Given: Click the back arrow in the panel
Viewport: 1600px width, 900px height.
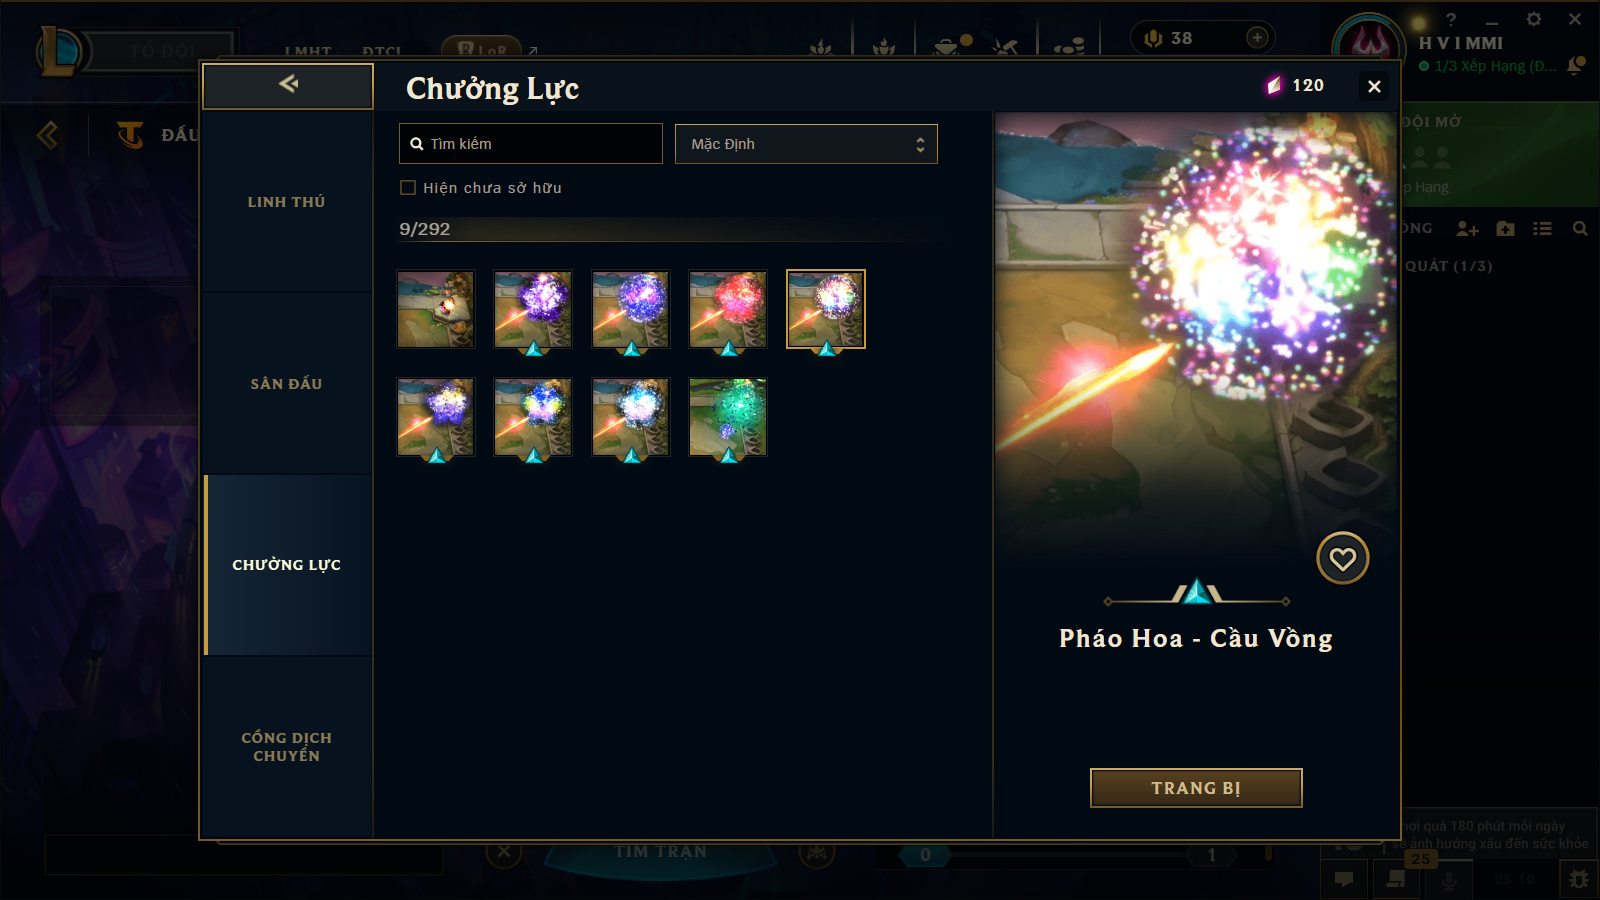Looking at the screenshot, I should pos(288,85).
